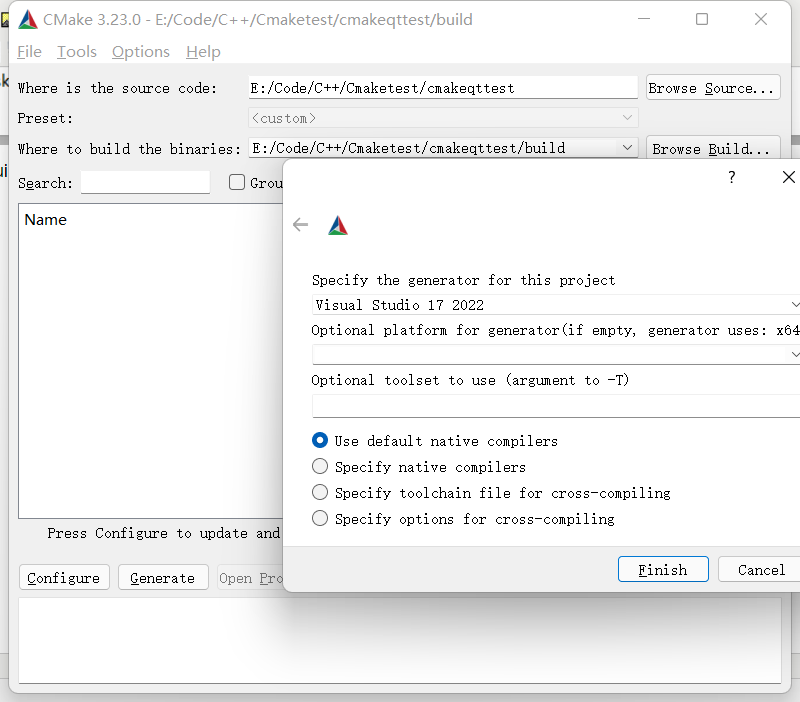Minimize the CMake window
Viewport: 800px width, 702px height.
(x=644, y=19)
